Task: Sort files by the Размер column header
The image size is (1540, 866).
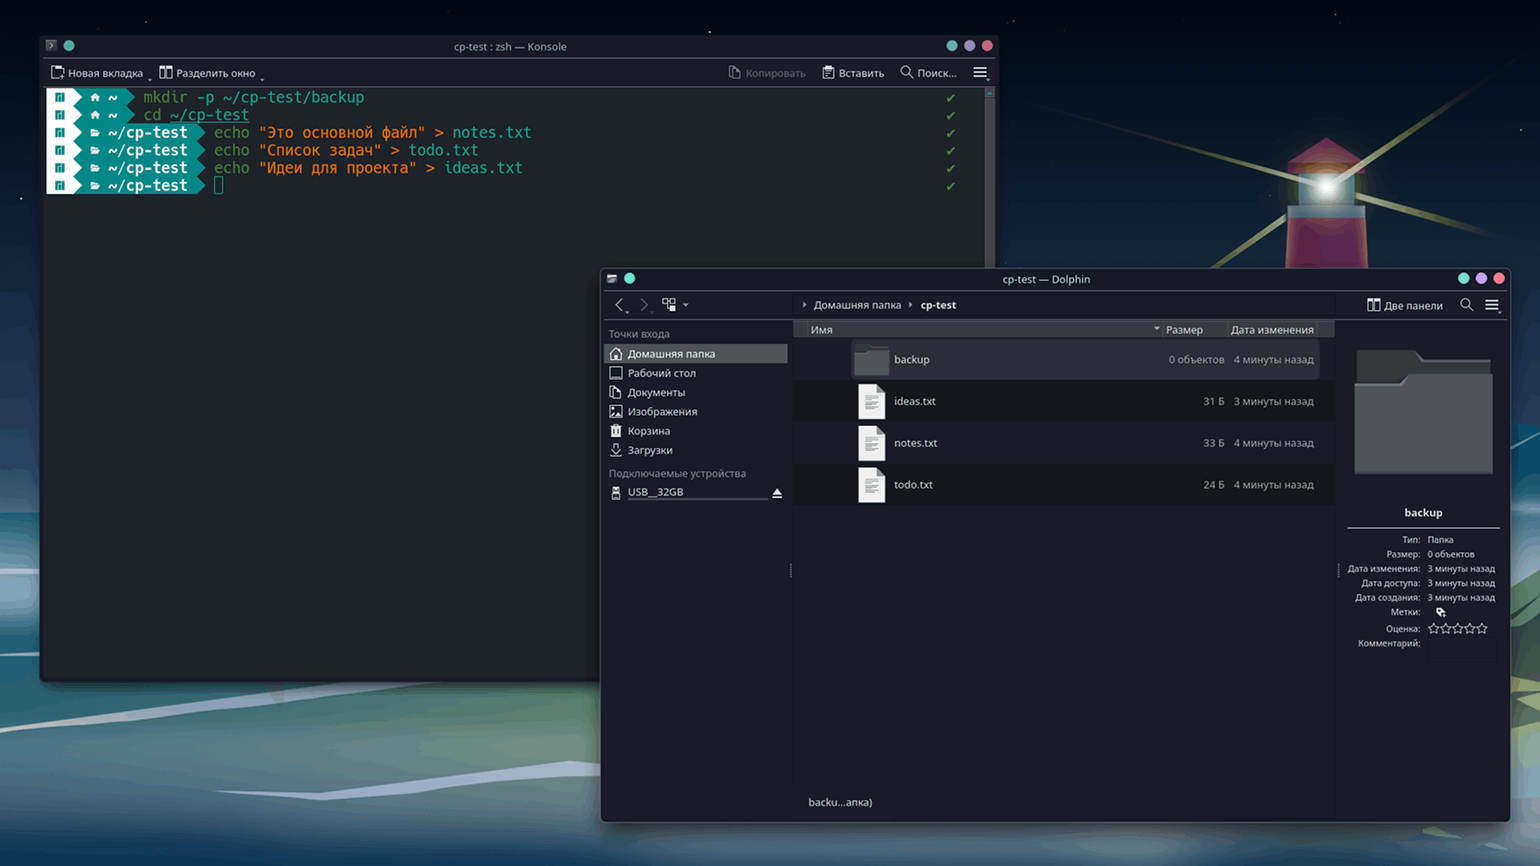Action: coord(1184,330)
